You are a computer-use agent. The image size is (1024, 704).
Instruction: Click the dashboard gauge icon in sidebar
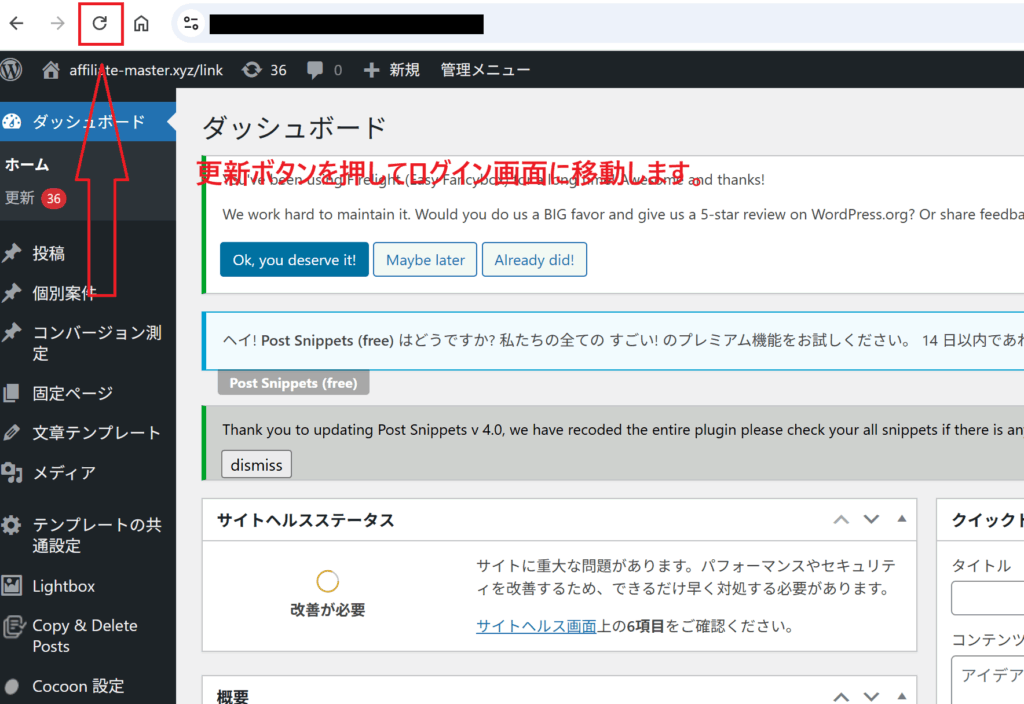(x=12, y=121)
